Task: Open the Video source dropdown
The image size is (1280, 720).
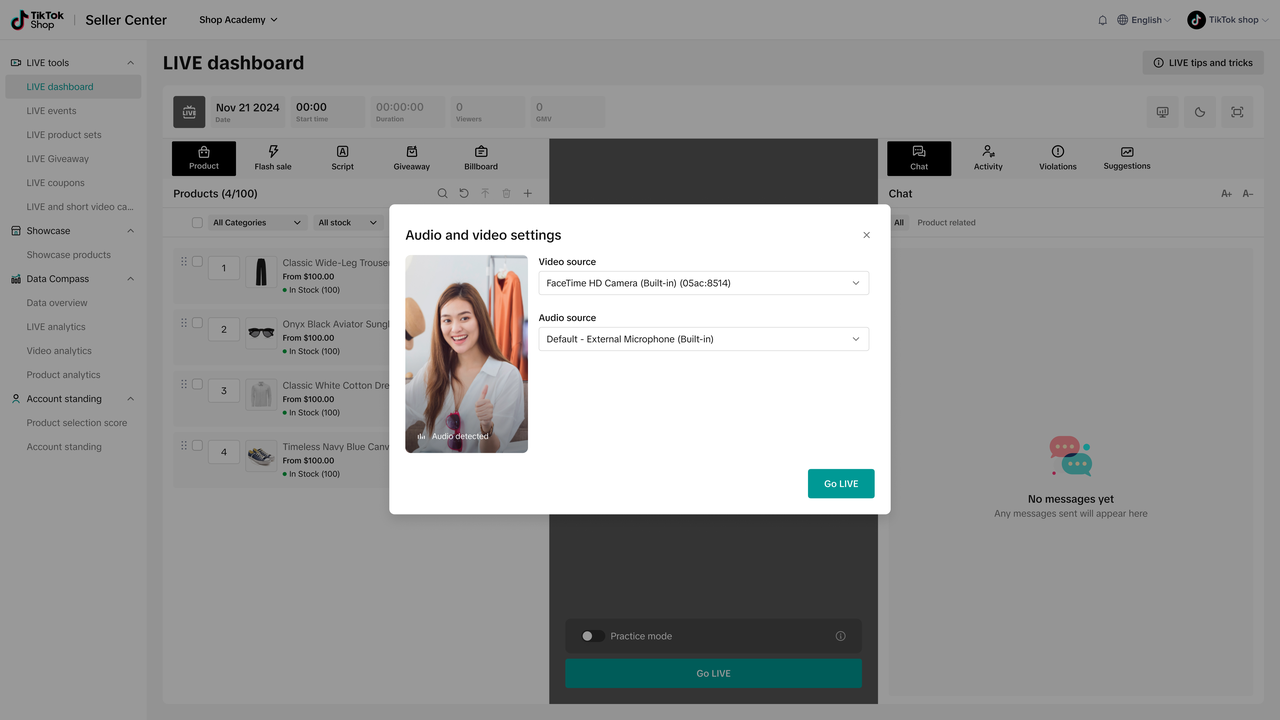Action: tap(703, 283)
